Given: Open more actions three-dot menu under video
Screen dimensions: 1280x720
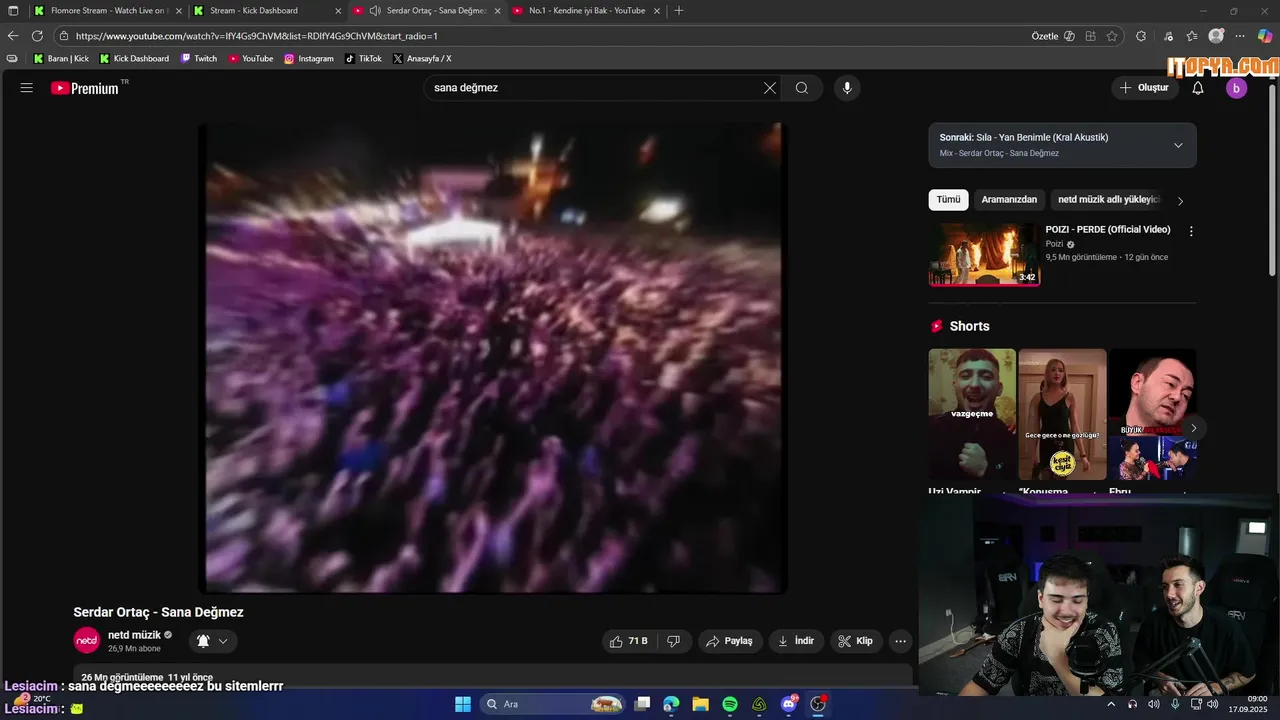Looking at the screenshot, I should click(901, 641).
